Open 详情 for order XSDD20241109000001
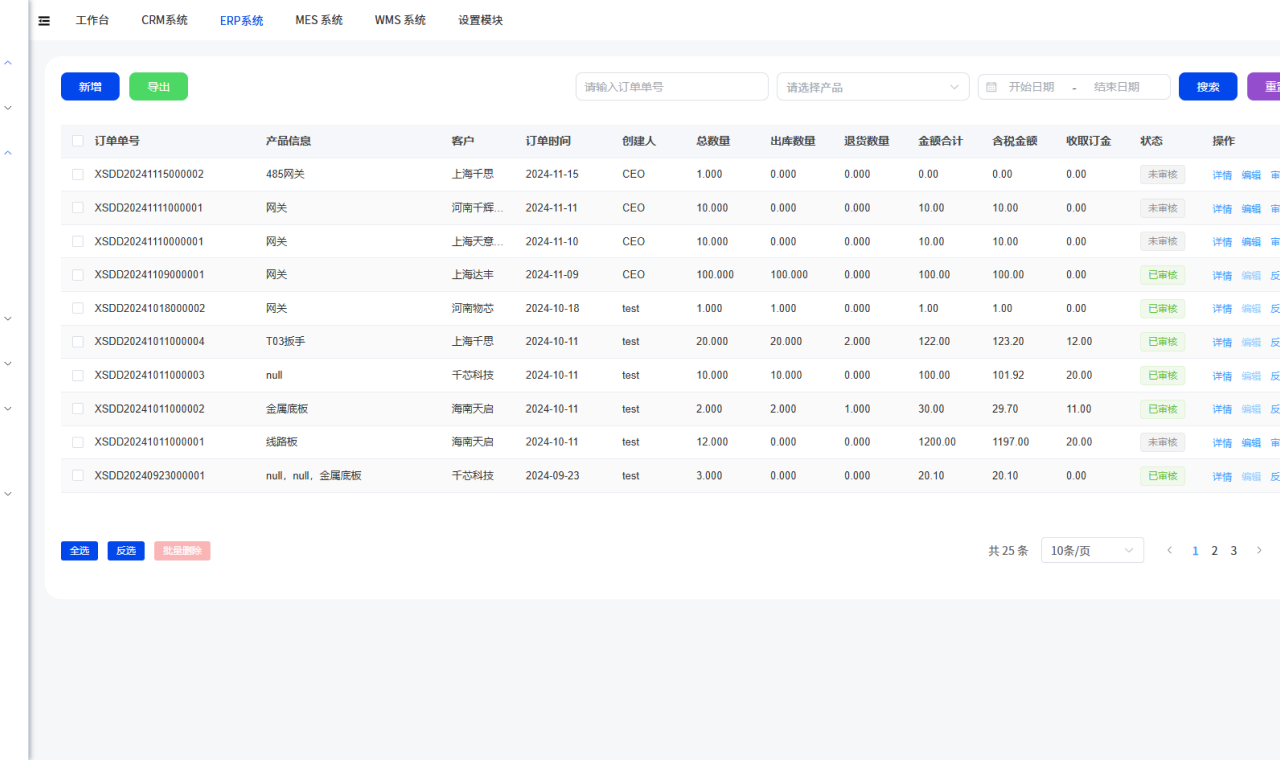This screenshot has width=1280, height=760. pos(1222,276)
